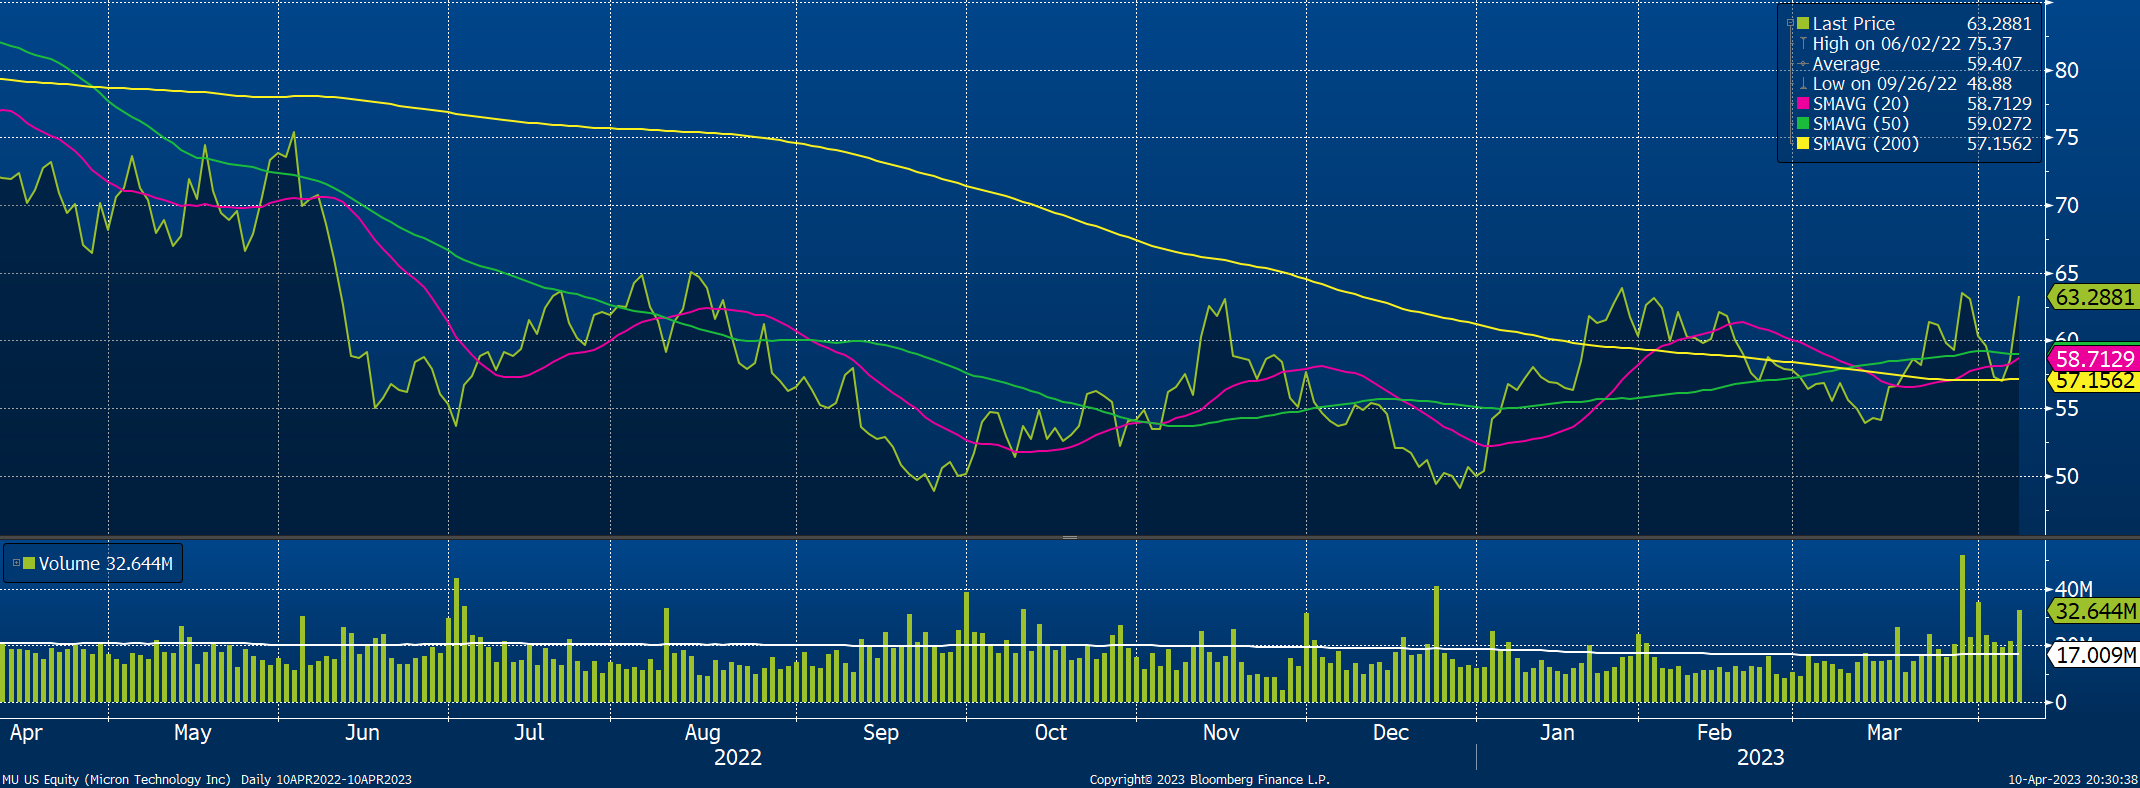Click the Average marker icon in legend
The width and height of the screenshot is (2140, 788).
1803,64
